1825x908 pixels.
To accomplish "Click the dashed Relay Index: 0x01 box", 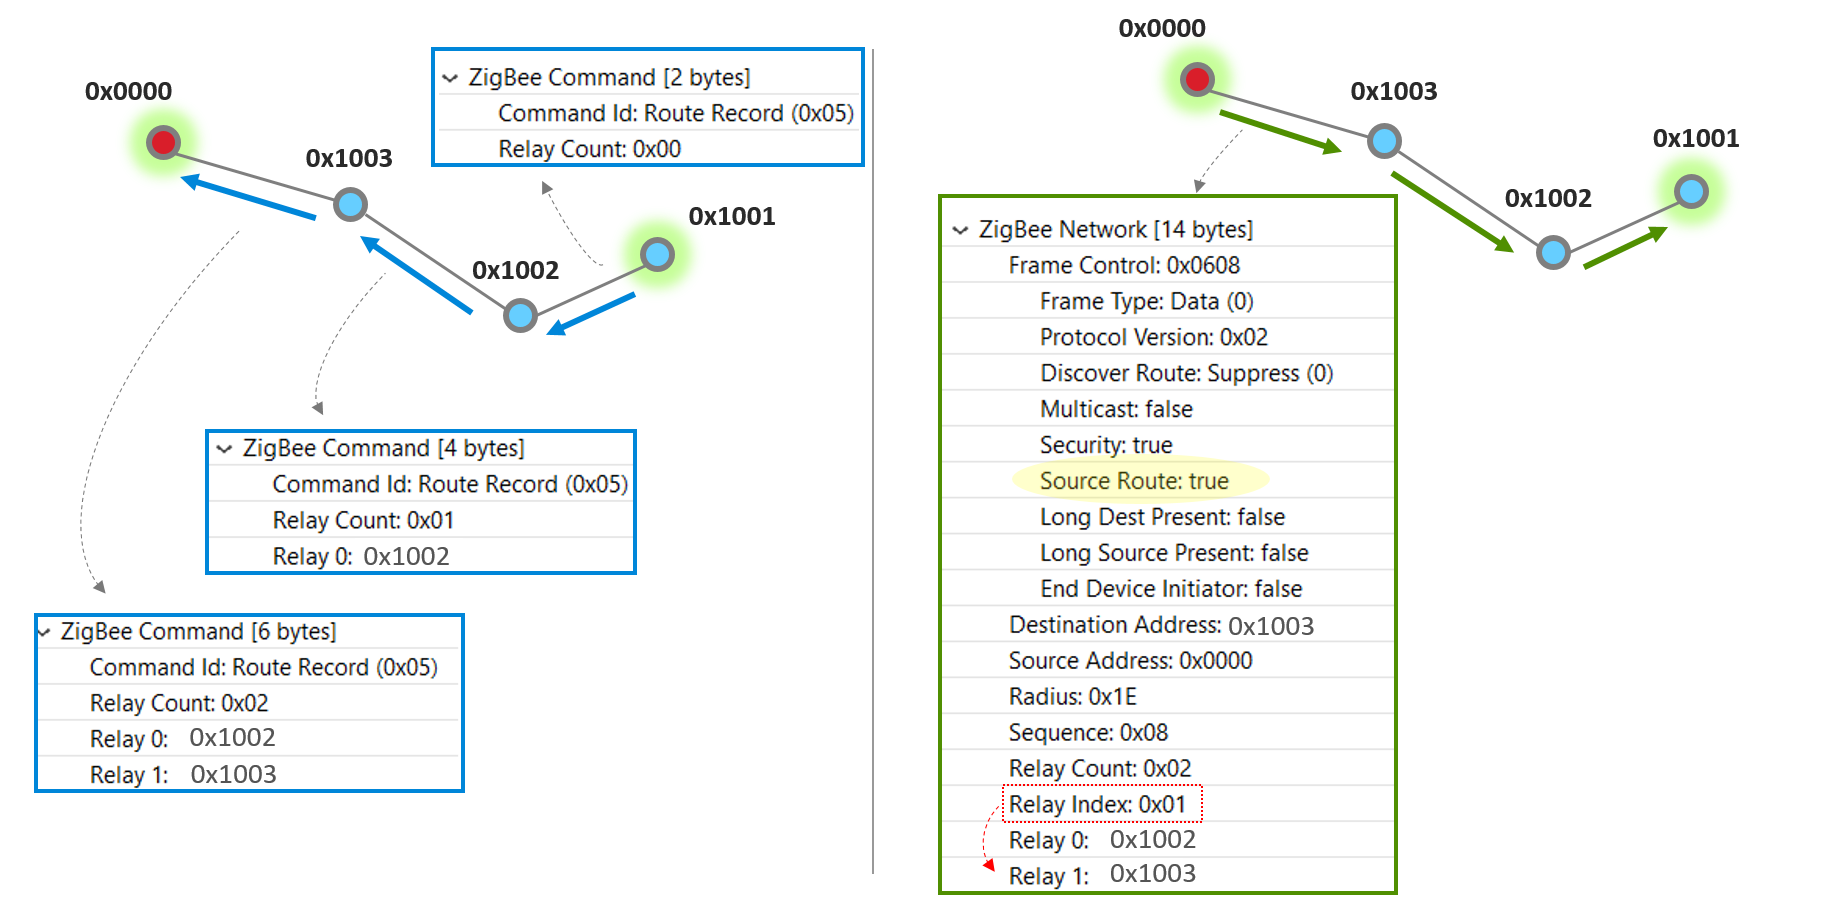I will pyautogui.click(x=1102, y=803).
